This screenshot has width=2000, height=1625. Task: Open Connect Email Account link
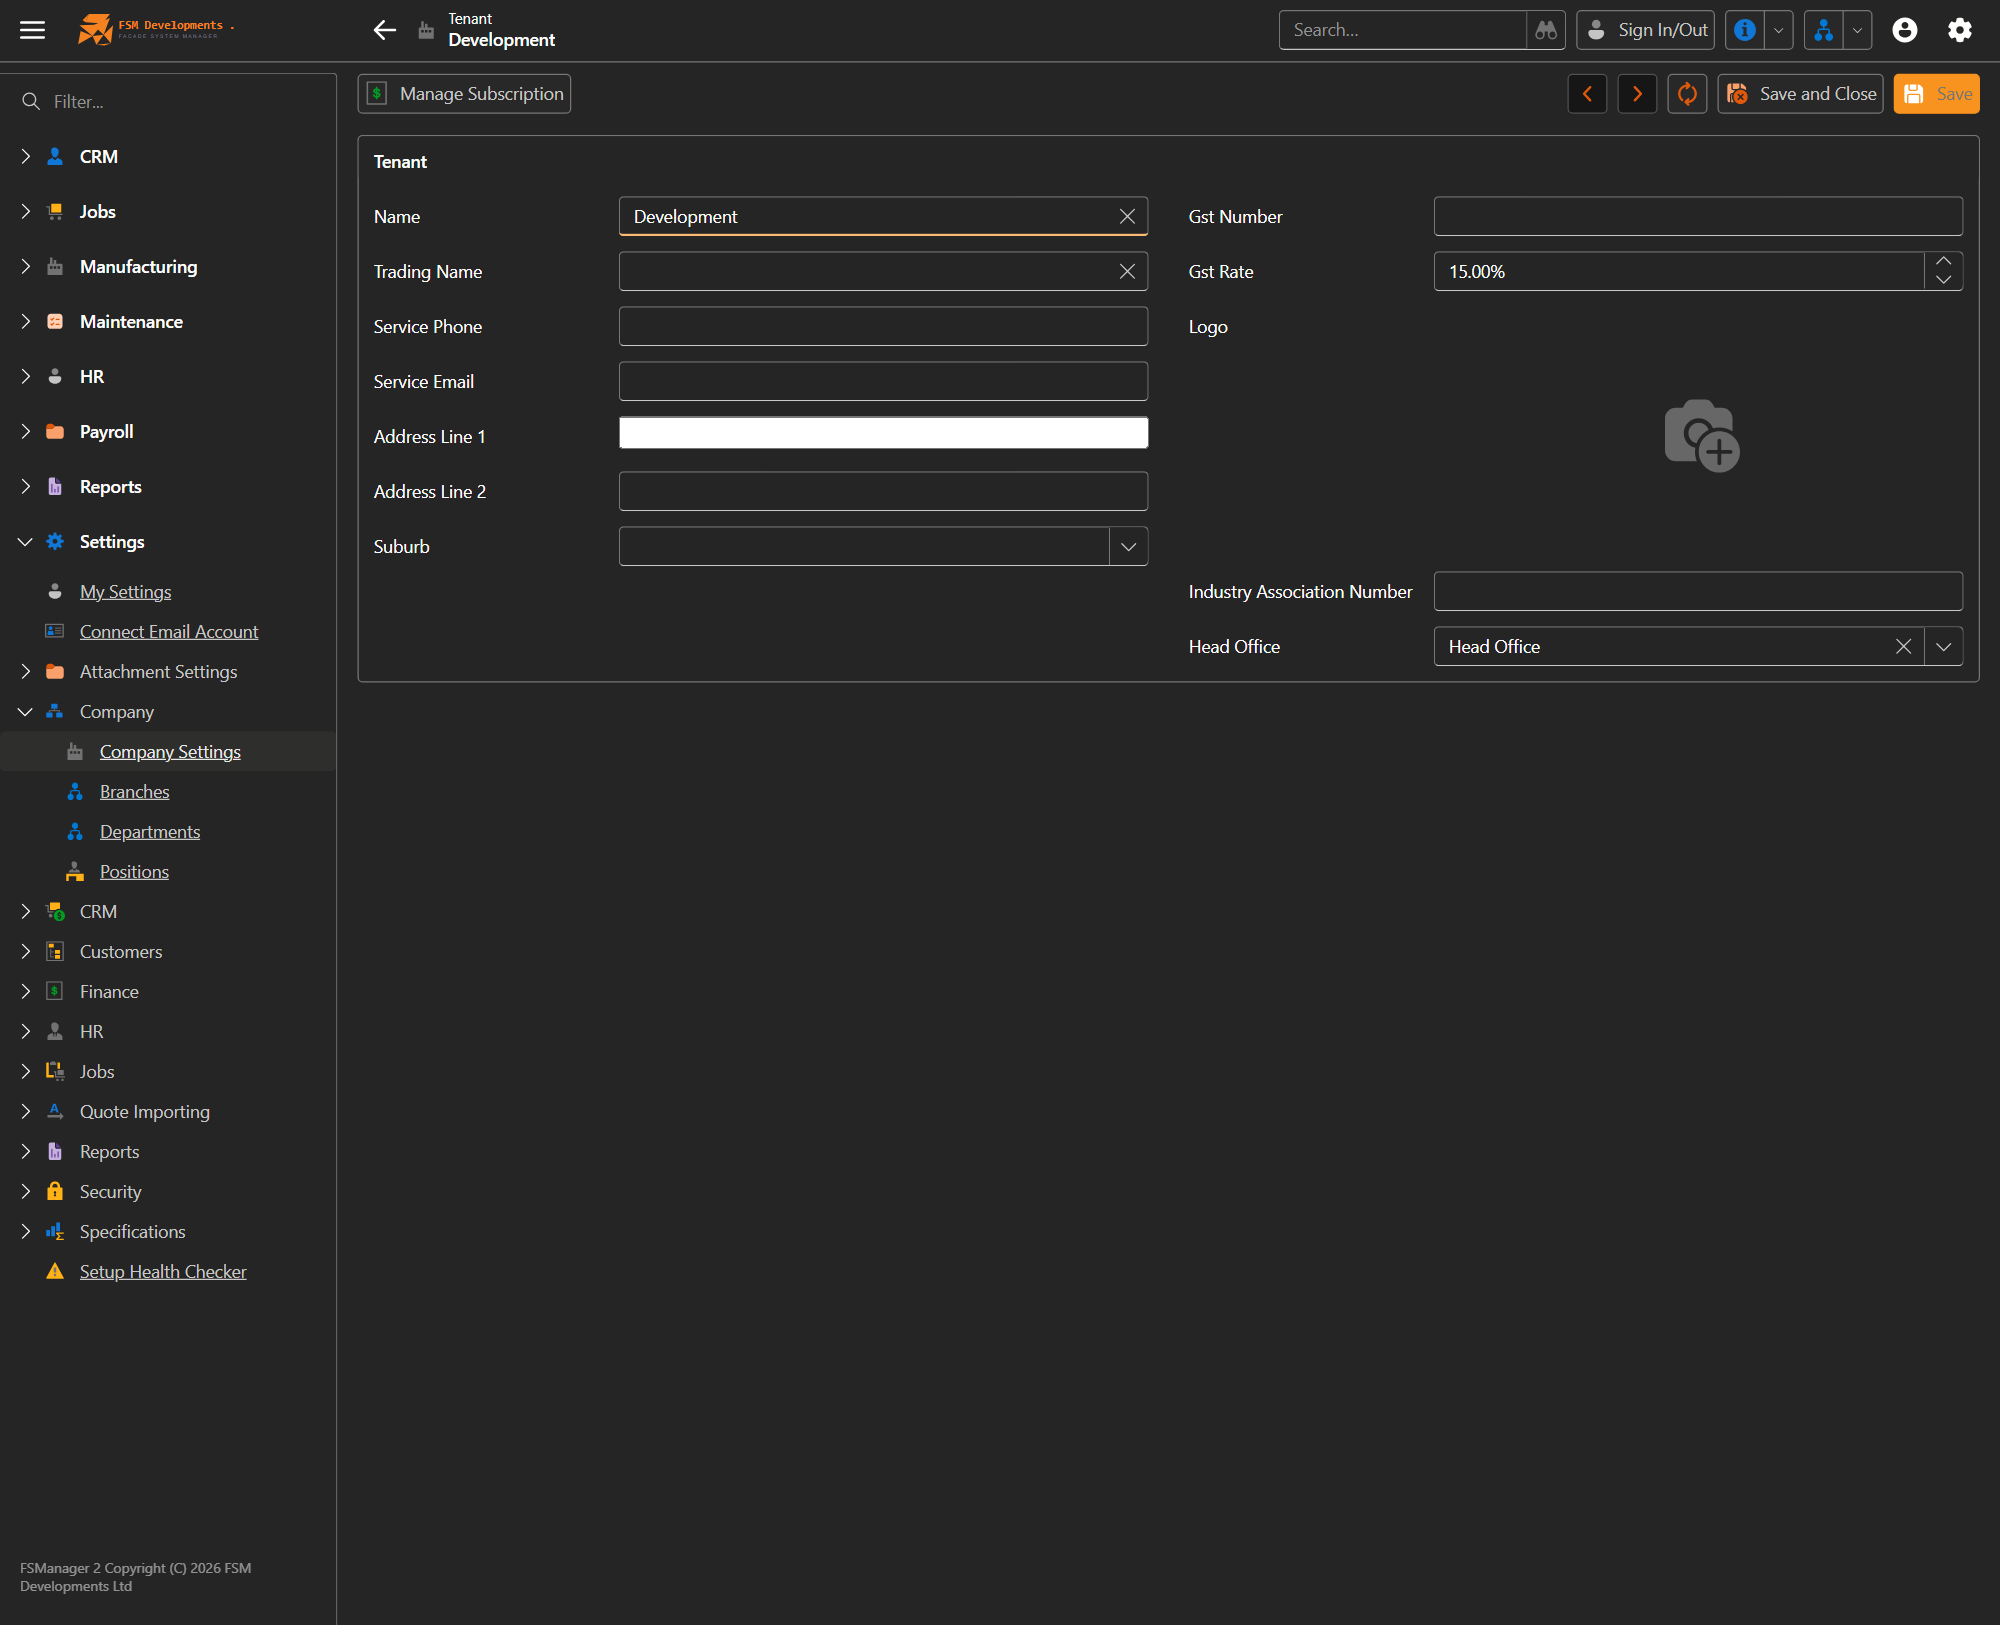point(169,631)
